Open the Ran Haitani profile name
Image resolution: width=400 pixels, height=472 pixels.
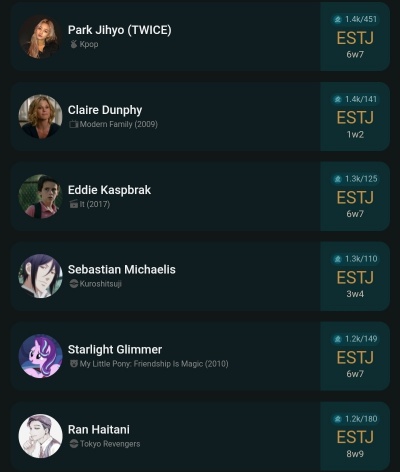click(x=99, y=429)
